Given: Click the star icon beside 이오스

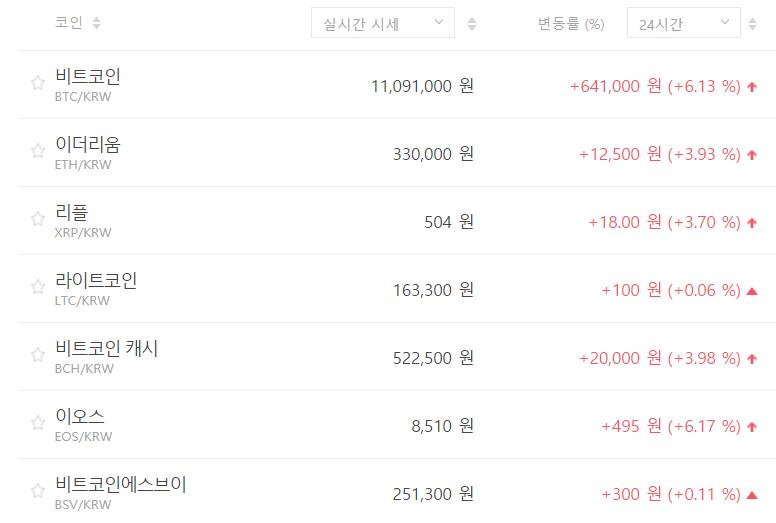Looking at the screenshot, I should coord(38,423).
